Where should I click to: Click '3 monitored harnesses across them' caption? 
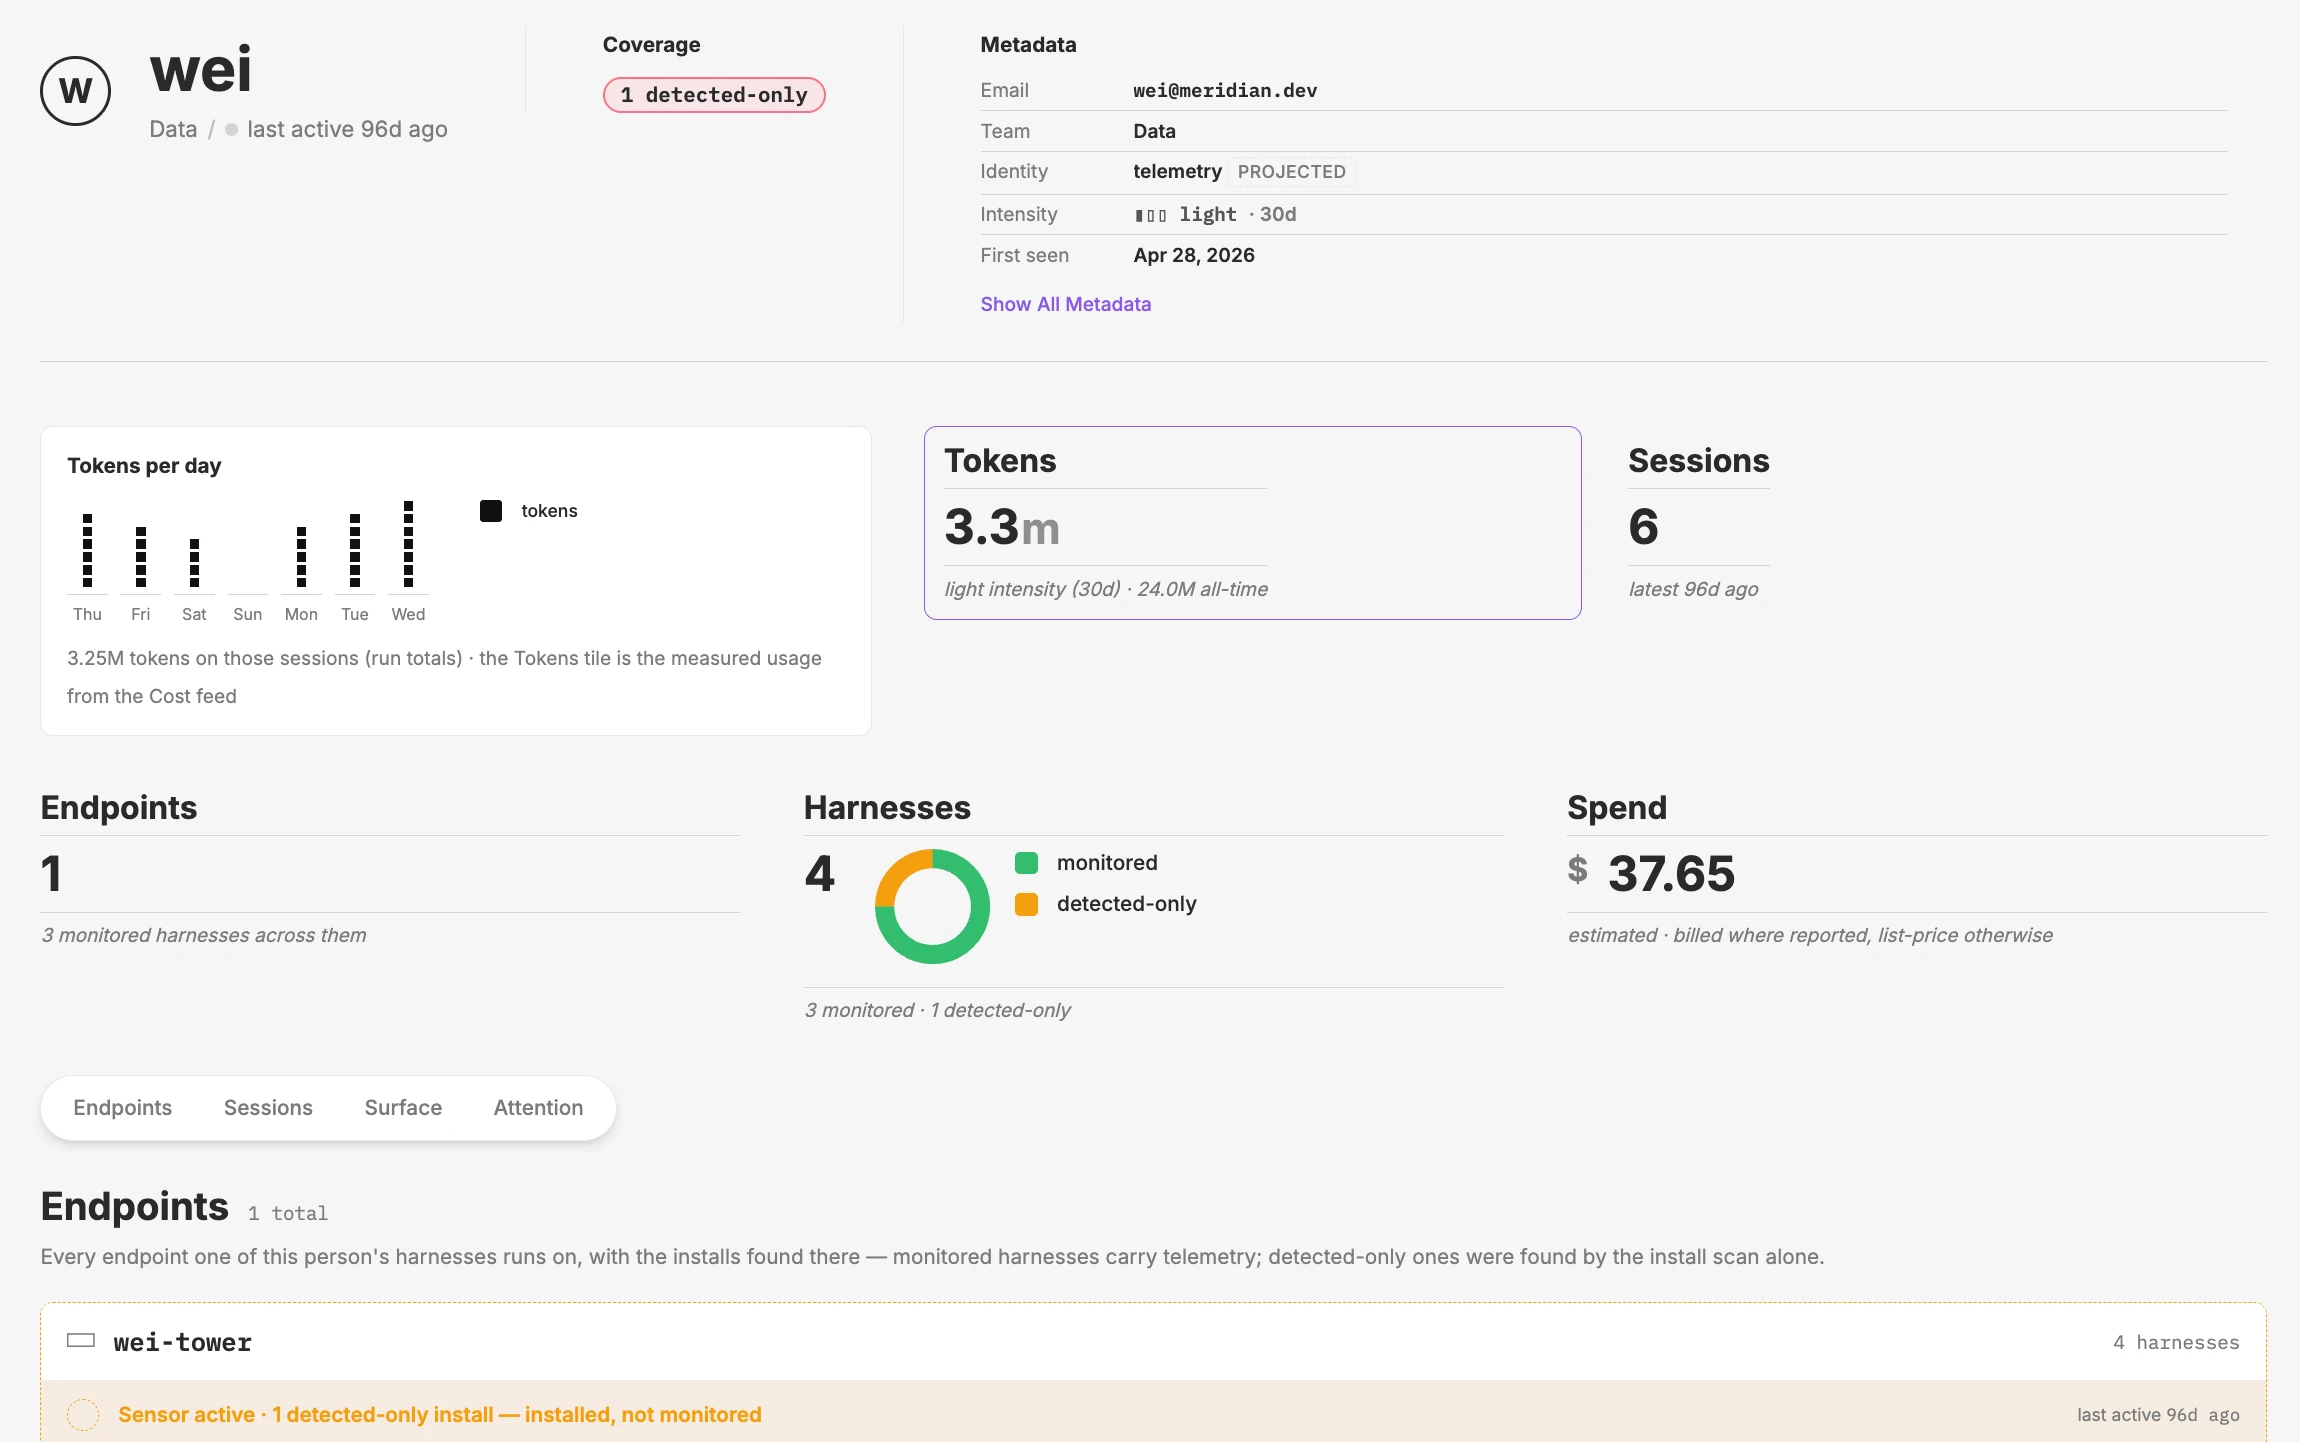(204, 935)
